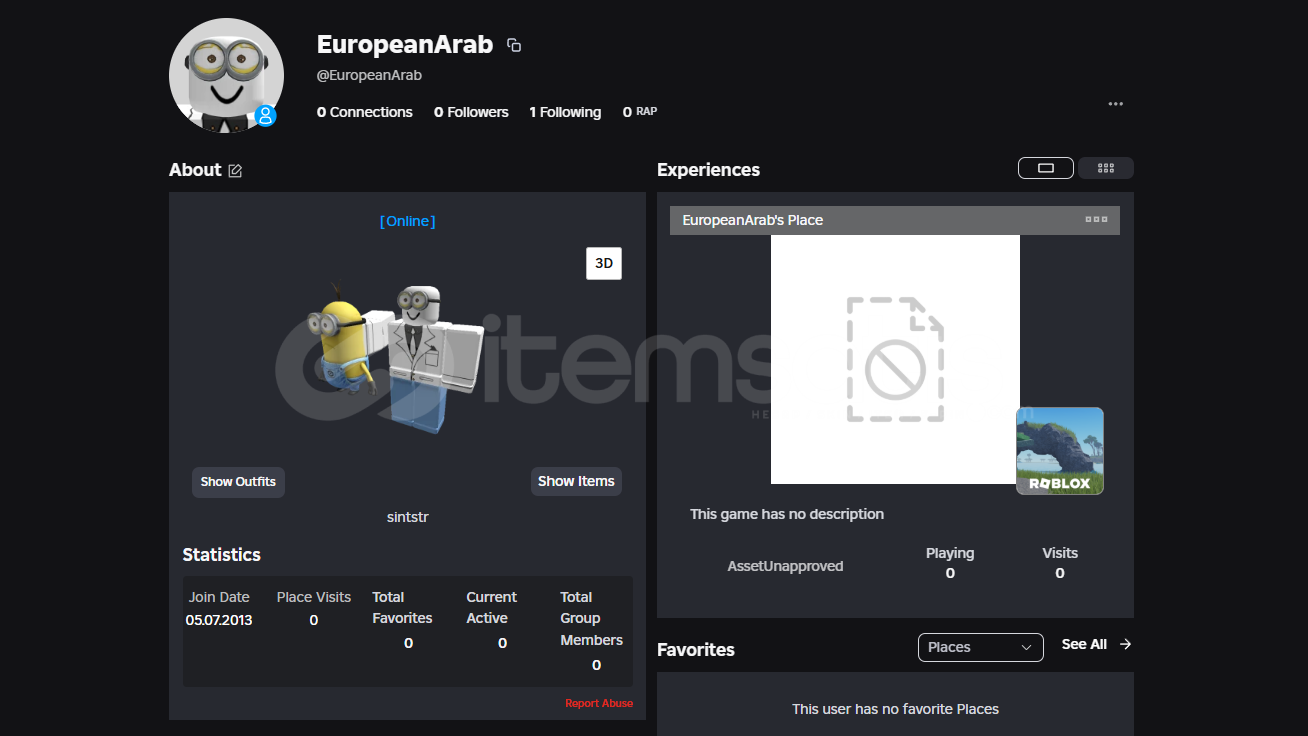Image resolution: width=1308 pixels, height=736 pixels.
Task: Click Show Items button
Action: click(x=576, y=481)
